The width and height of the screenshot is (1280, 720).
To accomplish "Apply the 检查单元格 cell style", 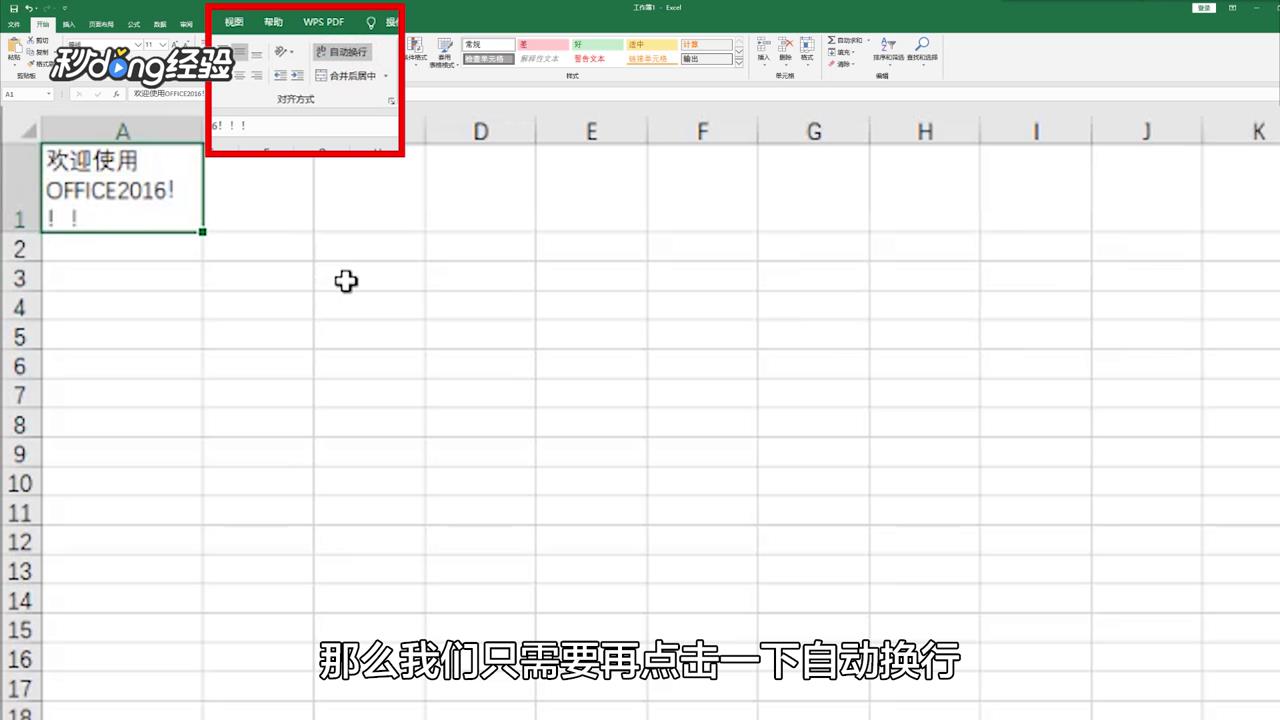I will [x=488, y=59].
